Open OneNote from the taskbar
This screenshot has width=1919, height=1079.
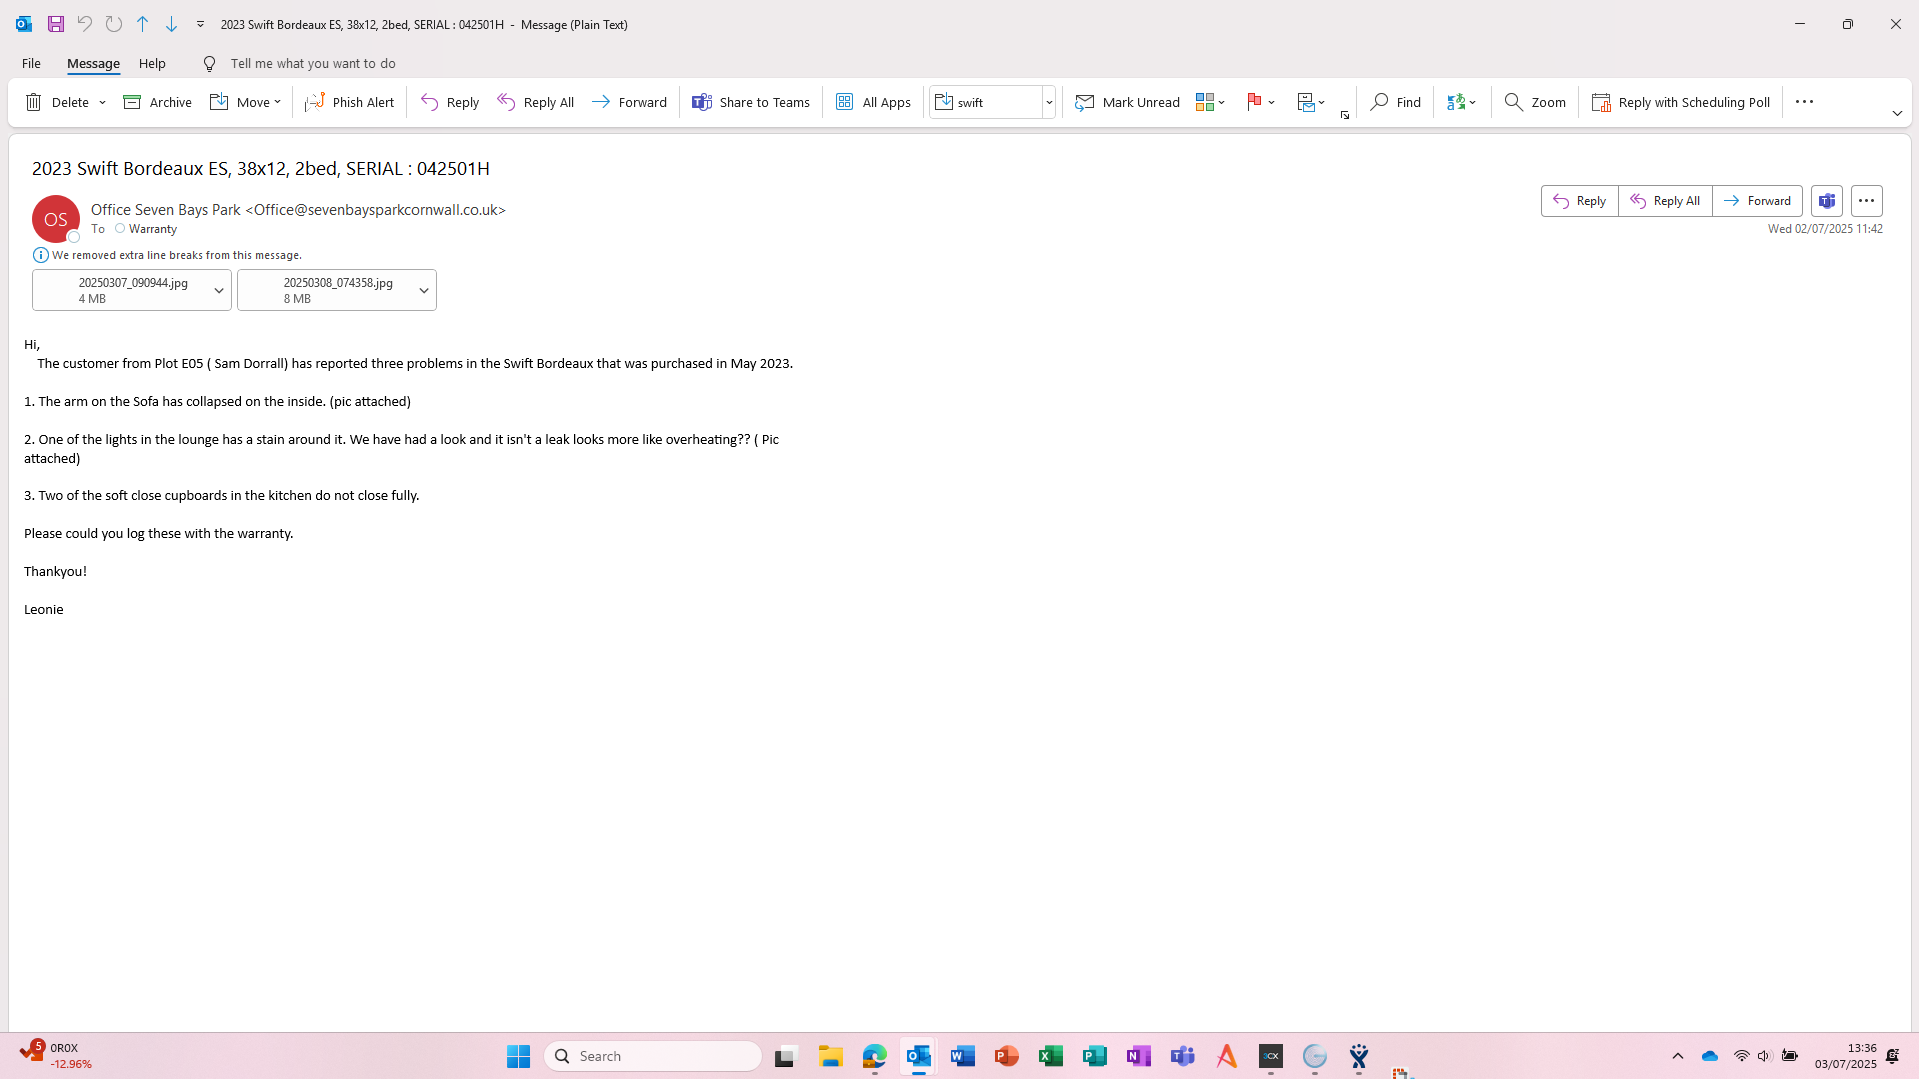pyautogui.click(x=1138, y=1056)
